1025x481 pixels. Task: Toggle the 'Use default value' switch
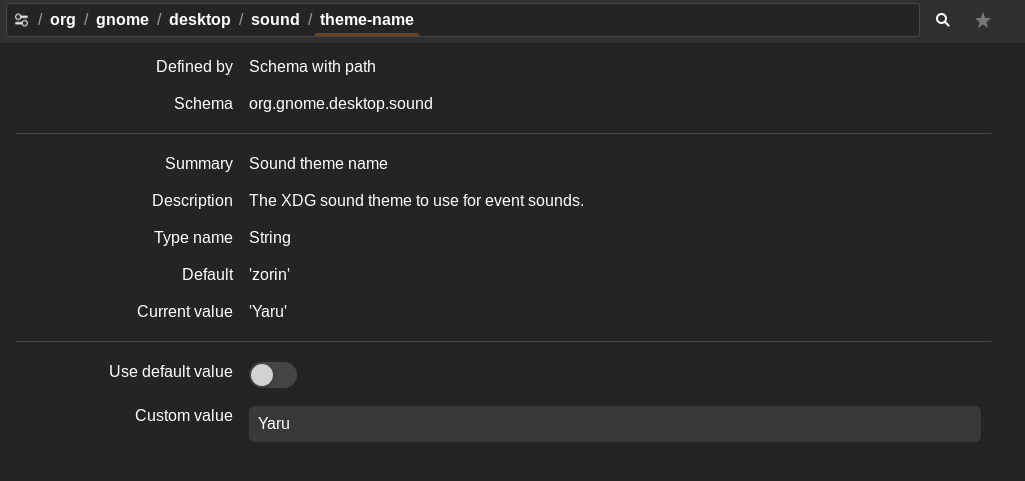[273, 375]
